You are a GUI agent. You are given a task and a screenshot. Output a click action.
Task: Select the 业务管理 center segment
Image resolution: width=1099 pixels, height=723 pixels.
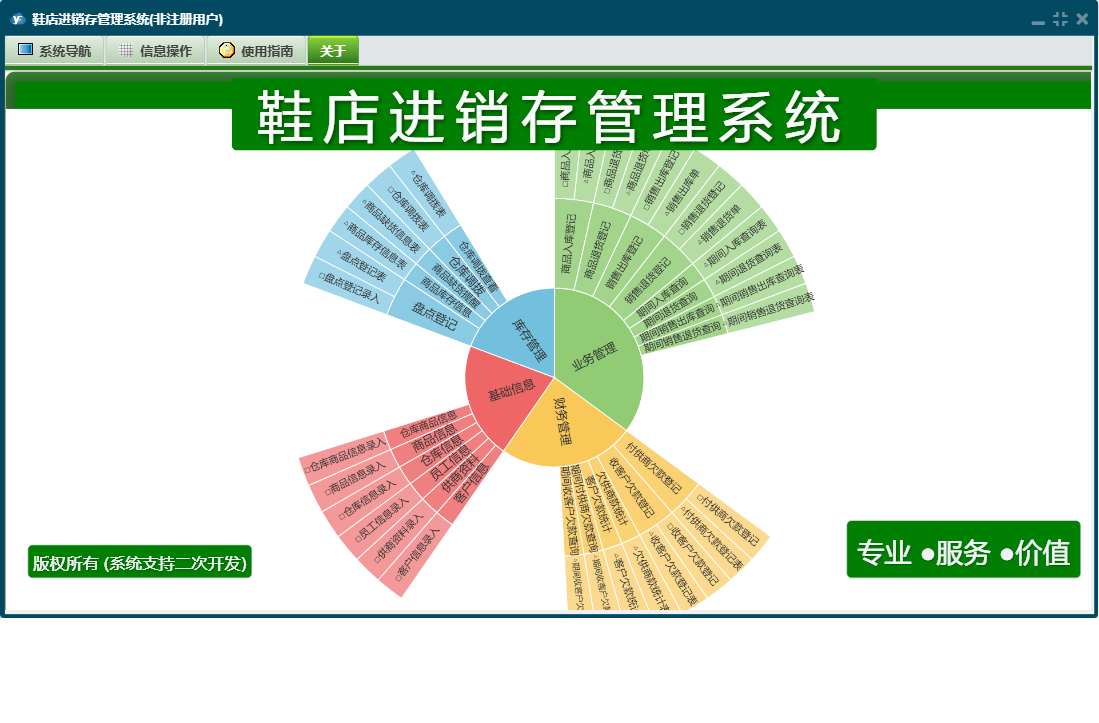(x=596, y=356)
